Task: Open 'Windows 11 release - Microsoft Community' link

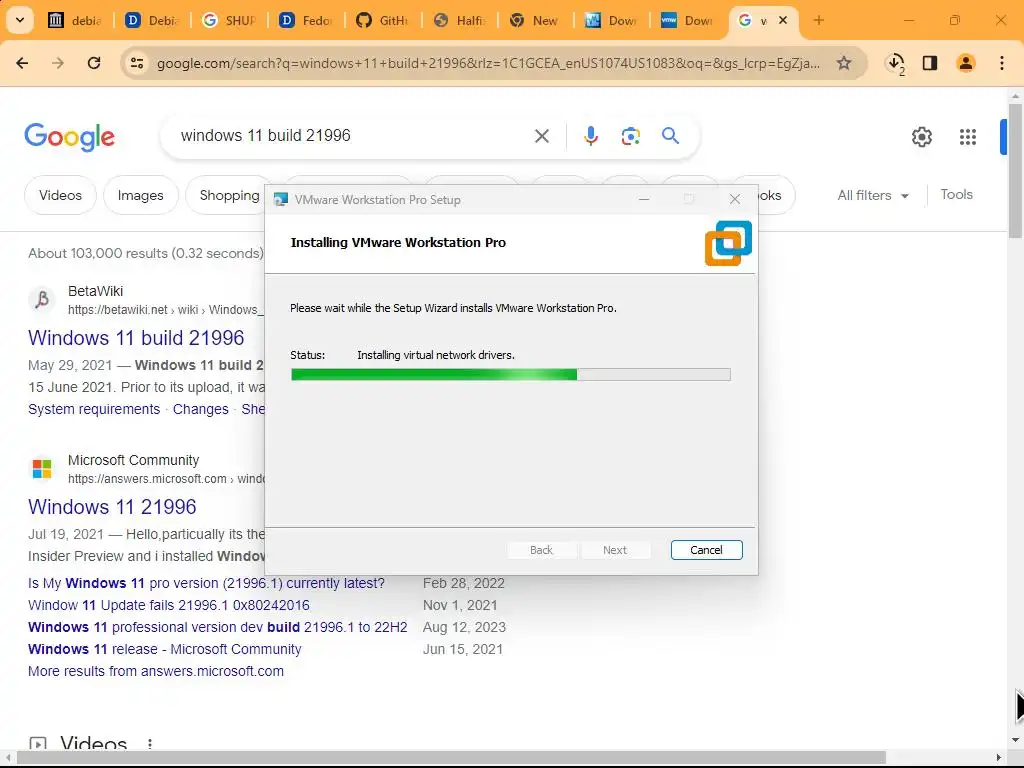Action: [x=165, y=649]
